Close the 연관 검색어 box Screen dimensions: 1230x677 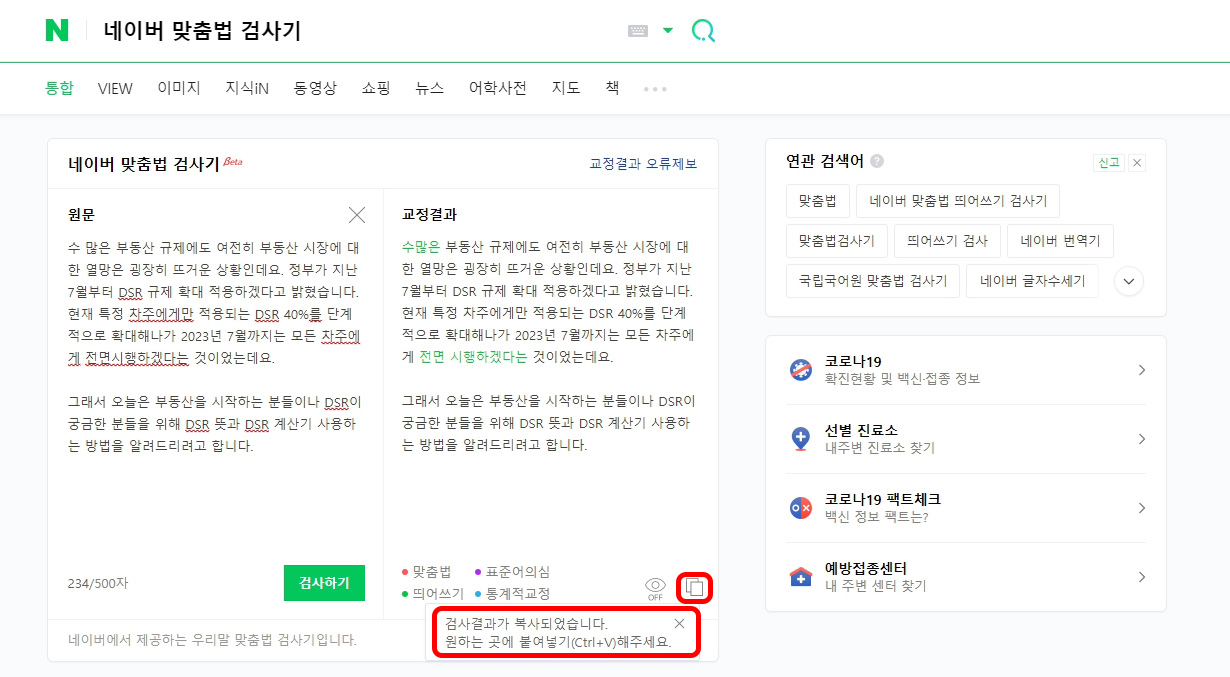pos(1137,163)
